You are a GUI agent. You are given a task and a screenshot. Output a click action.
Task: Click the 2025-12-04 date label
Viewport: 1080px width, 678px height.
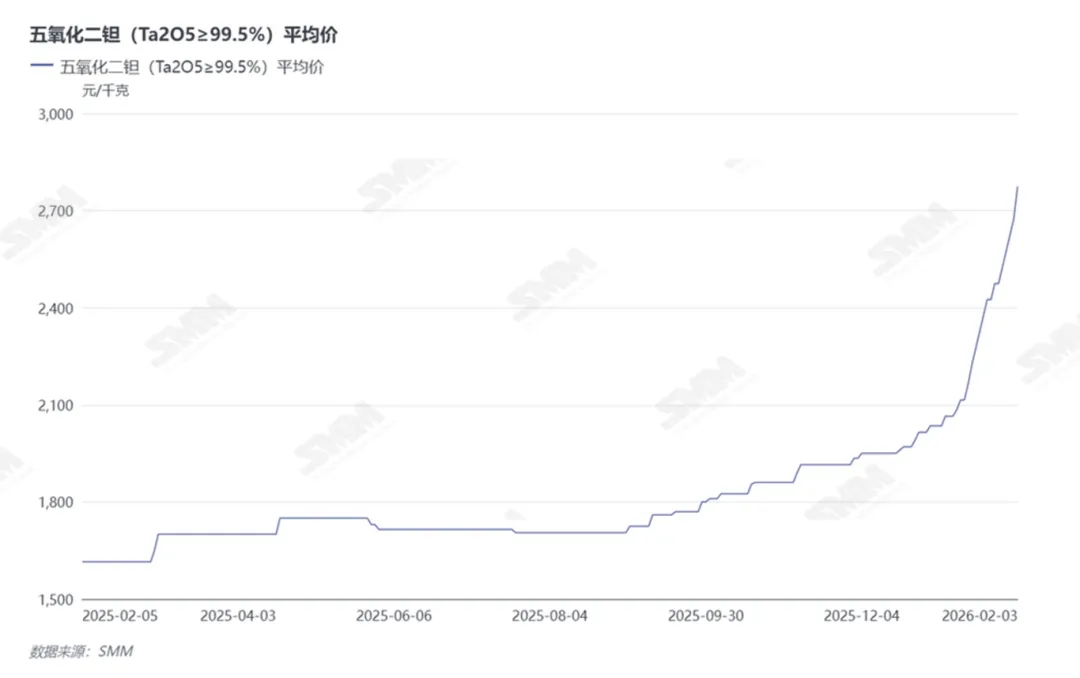pyautogui.click(x=862, y=616)
